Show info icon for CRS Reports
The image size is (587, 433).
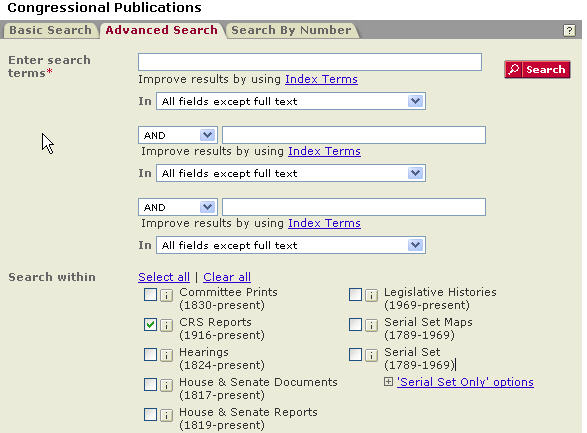click(x=166, y=325)
